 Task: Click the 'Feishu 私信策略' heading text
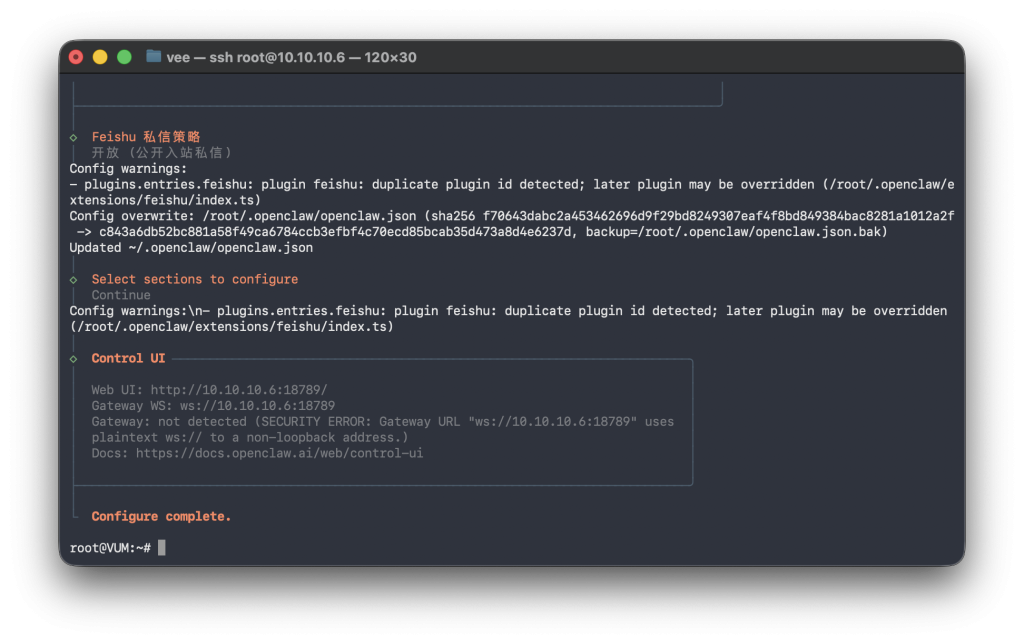pyautogui.click(x=146, y=137)
